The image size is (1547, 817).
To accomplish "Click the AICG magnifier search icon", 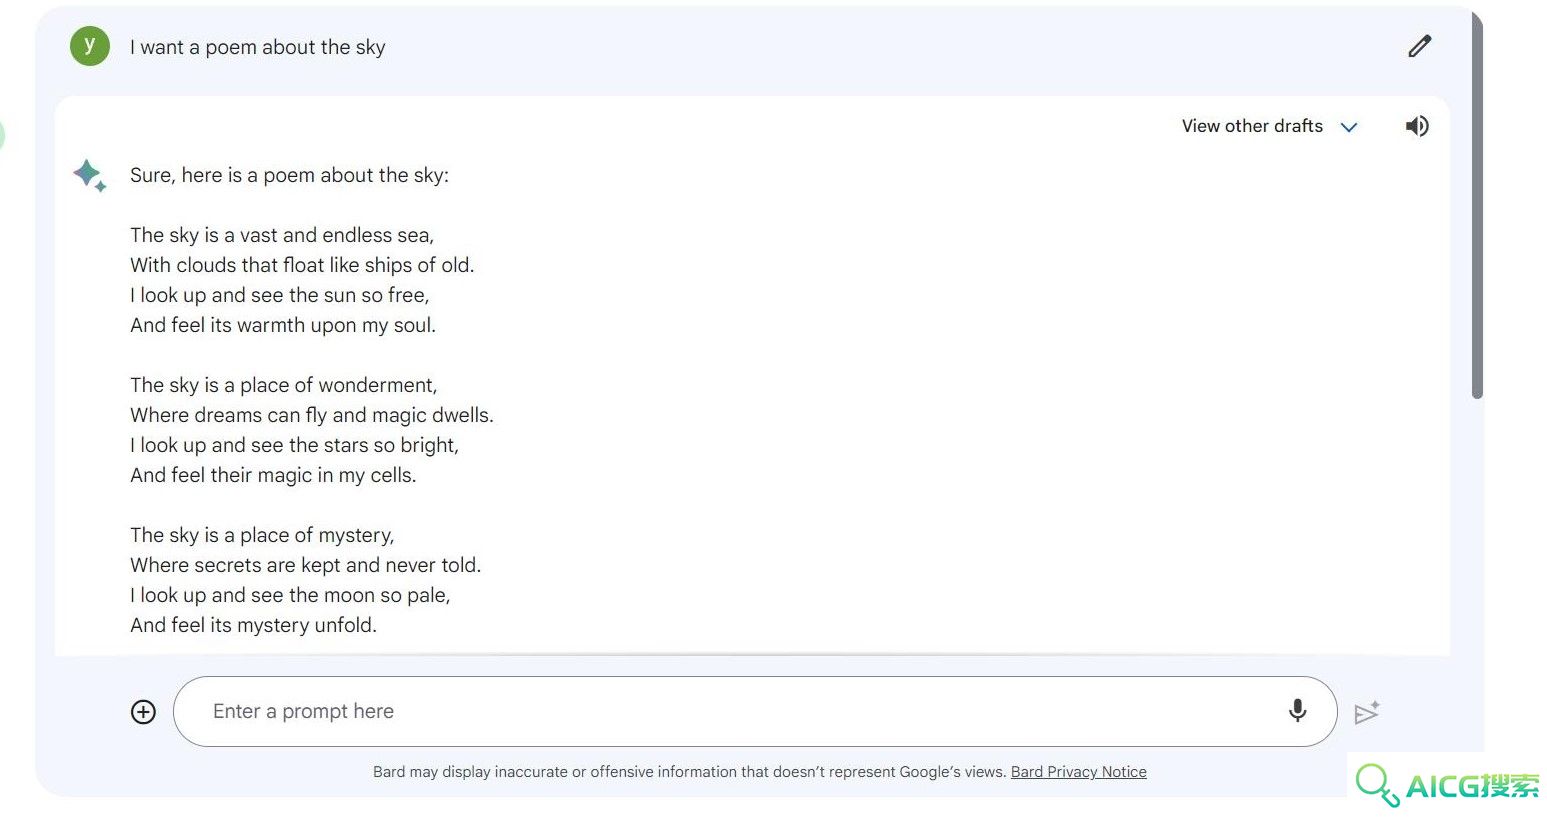I will (1377, 785).
